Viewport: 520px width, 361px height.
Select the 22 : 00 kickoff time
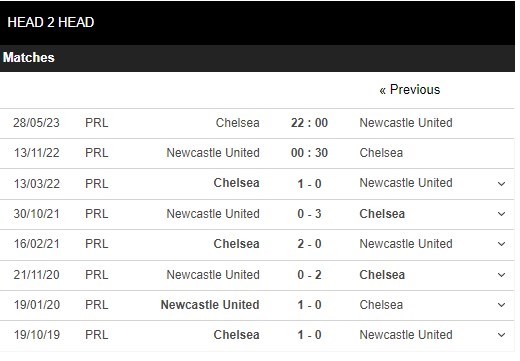309,123
